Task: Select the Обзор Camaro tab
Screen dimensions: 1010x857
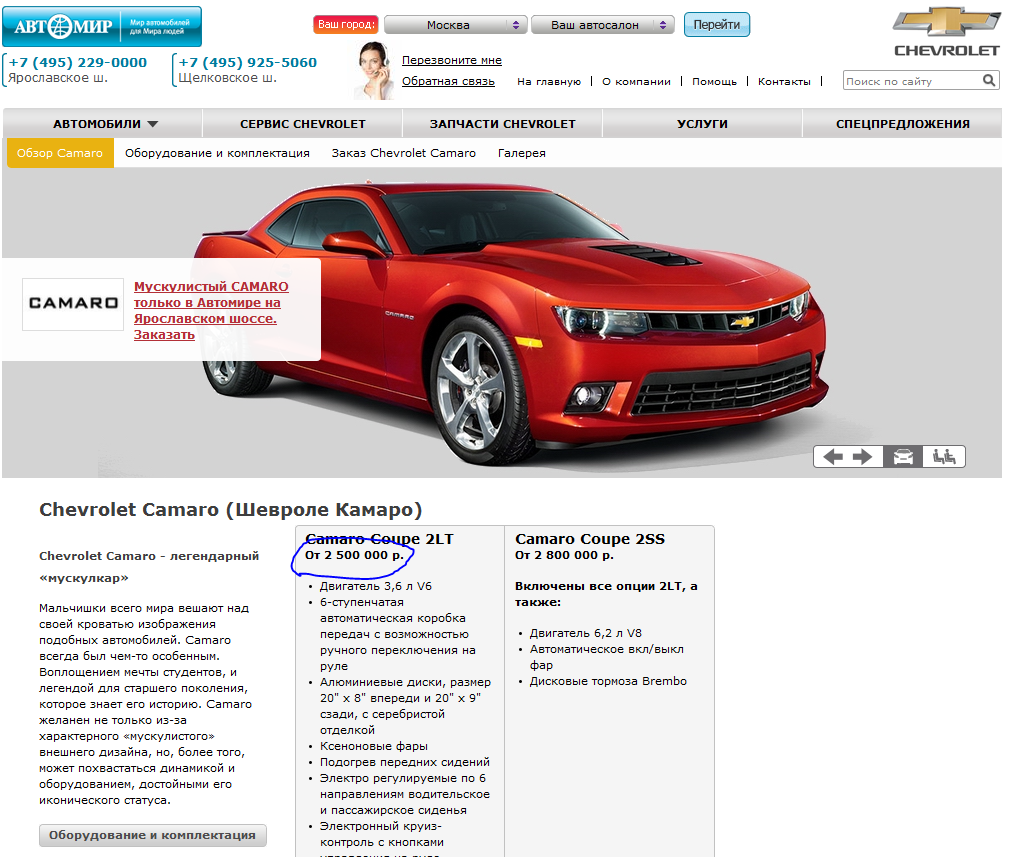Action: point(60,153)
